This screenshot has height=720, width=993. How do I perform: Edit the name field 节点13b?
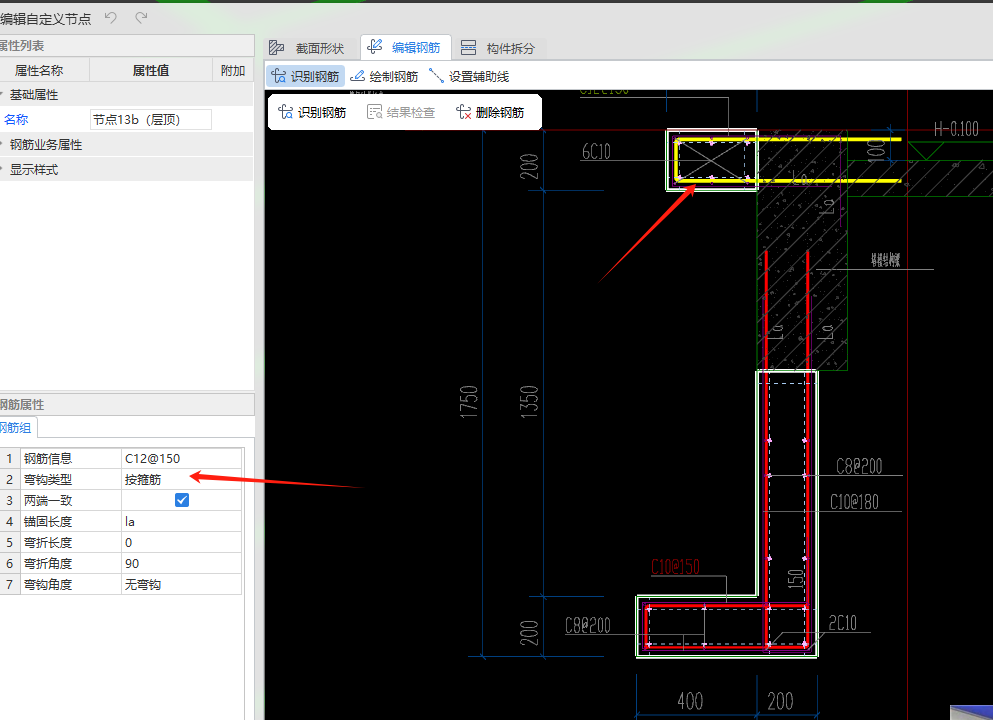(x=151, y=120)
